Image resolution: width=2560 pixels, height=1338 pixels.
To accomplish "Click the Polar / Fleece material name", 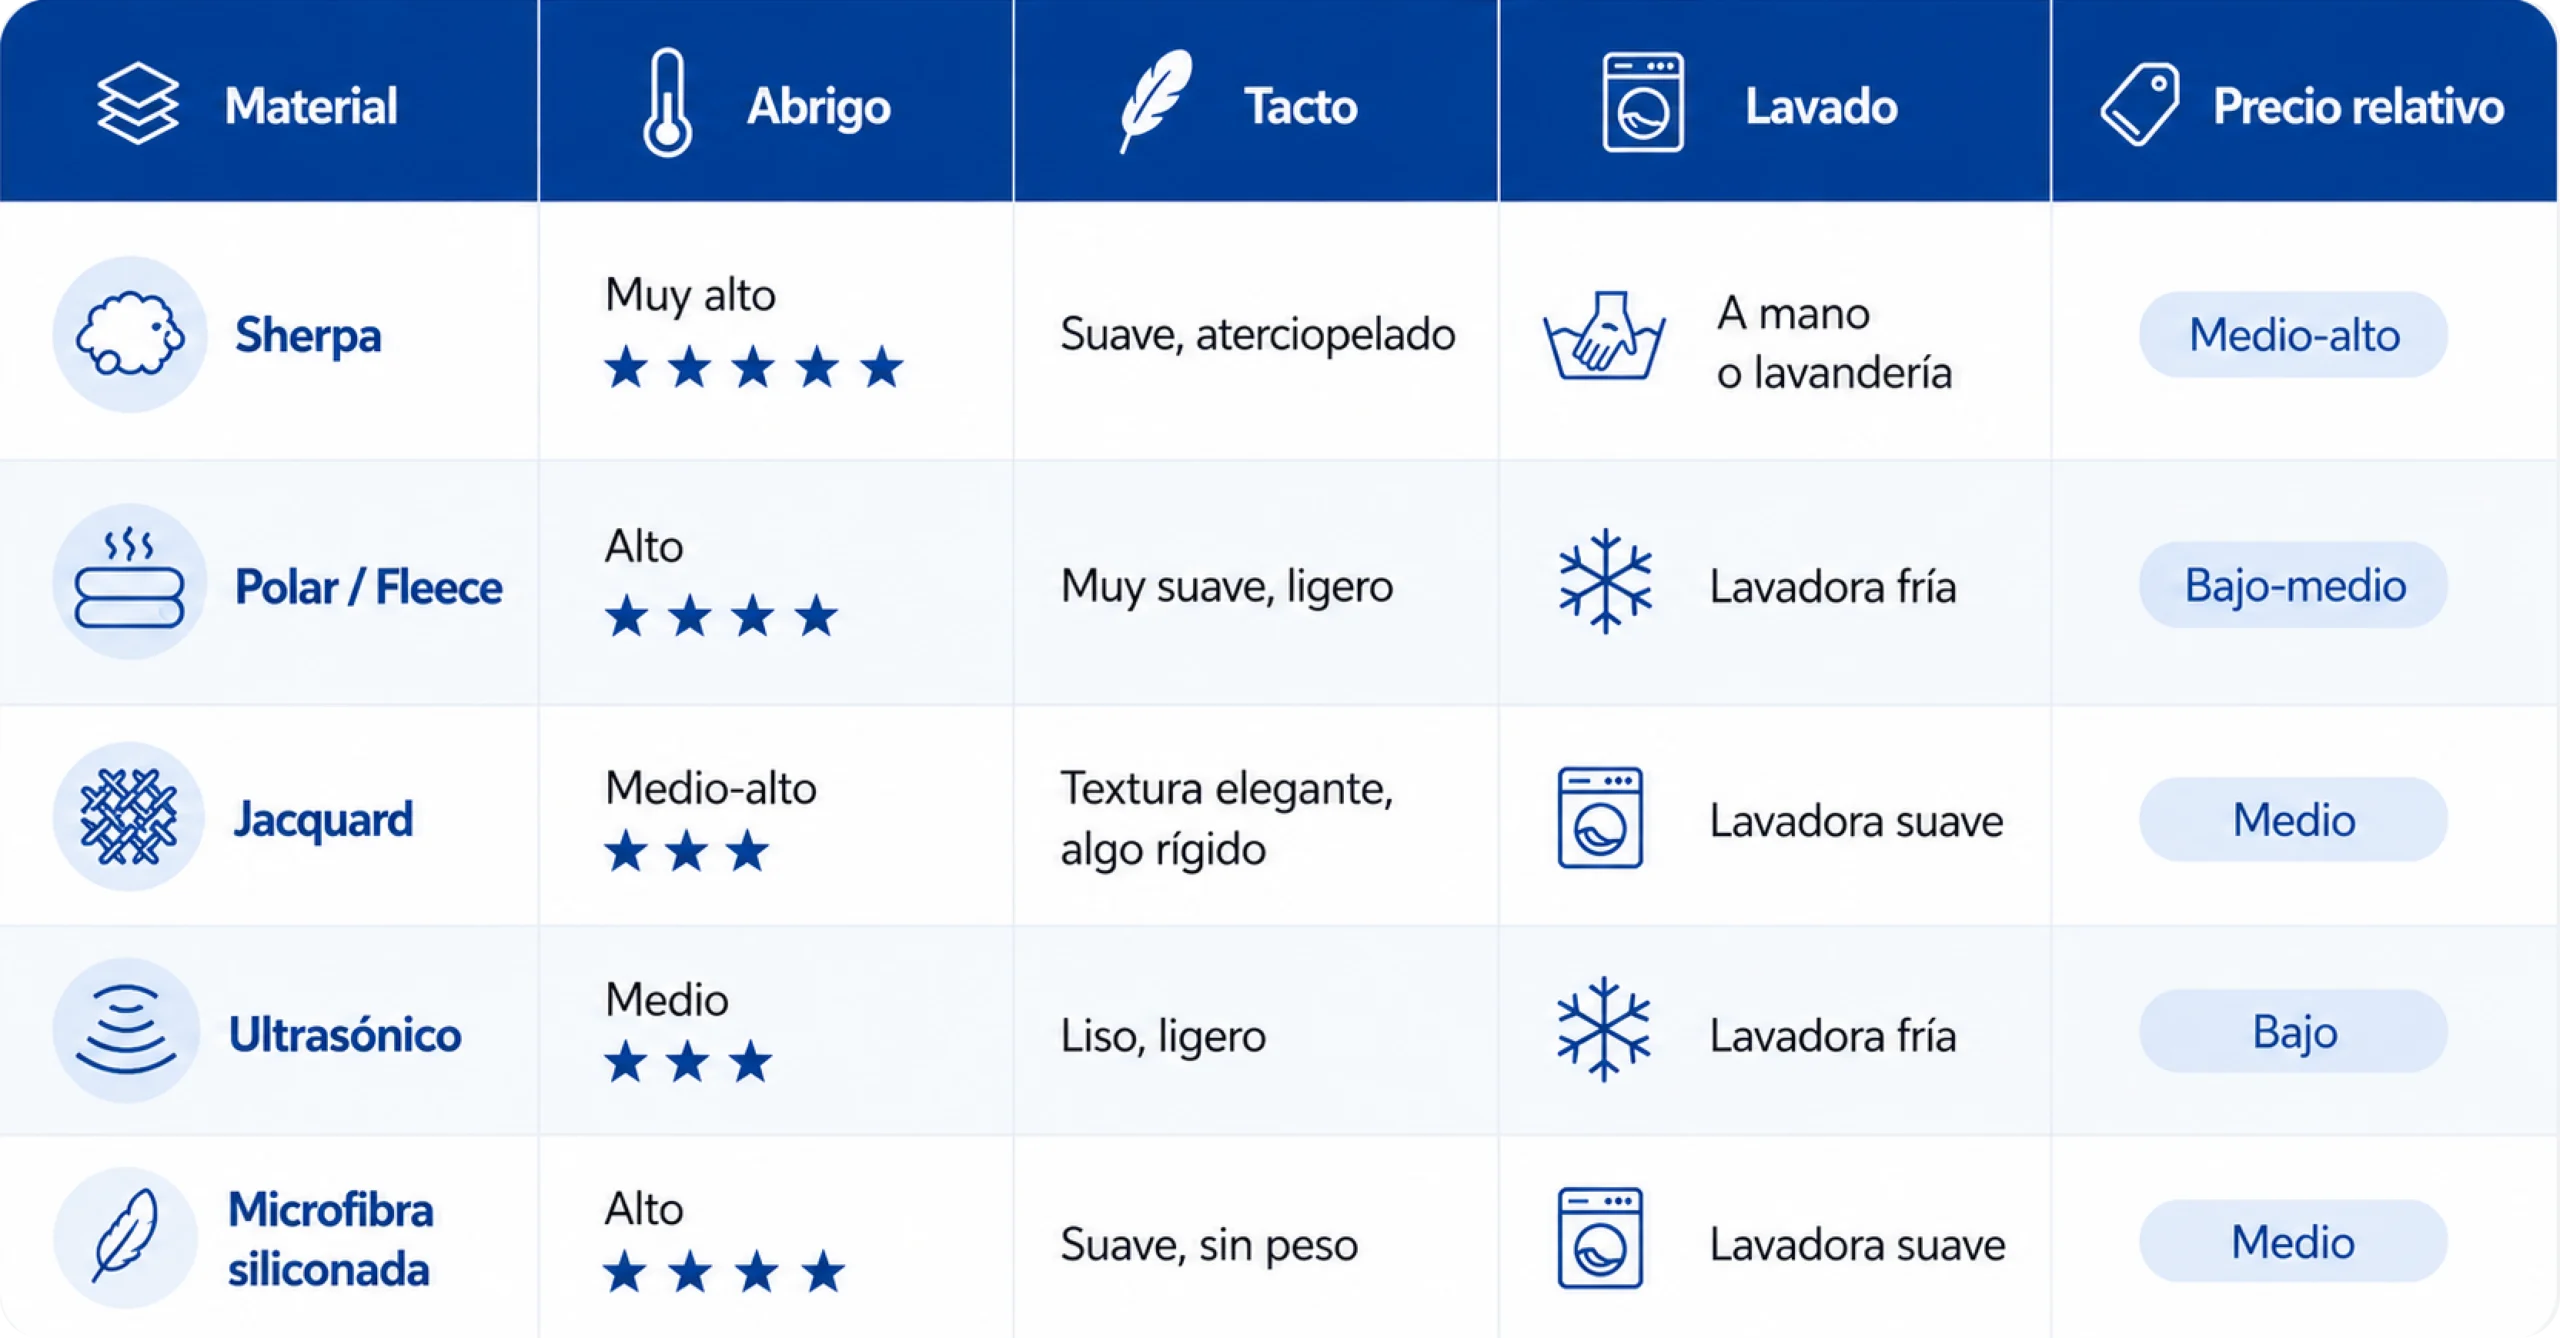I will pos(368,587).
